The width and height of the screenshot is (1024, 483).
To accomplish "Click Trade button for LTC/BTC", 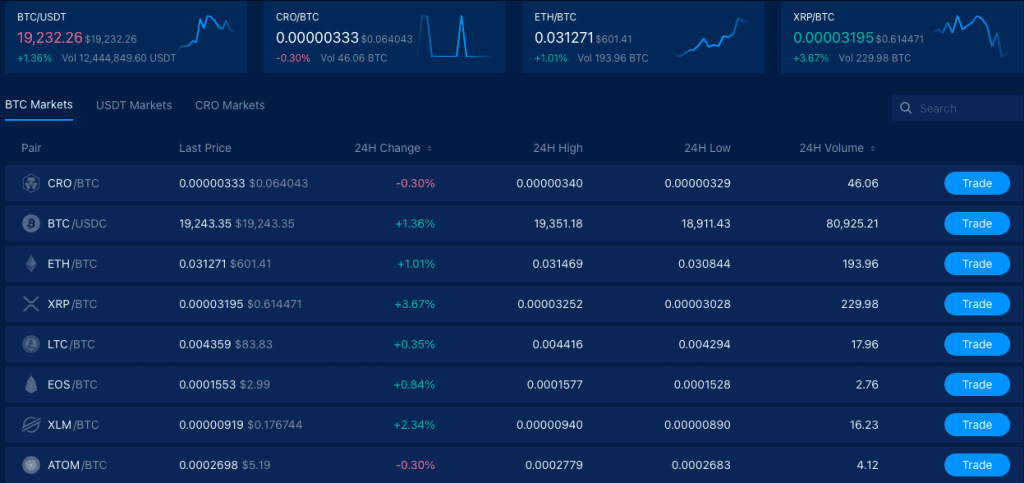I will coord(977,344).
